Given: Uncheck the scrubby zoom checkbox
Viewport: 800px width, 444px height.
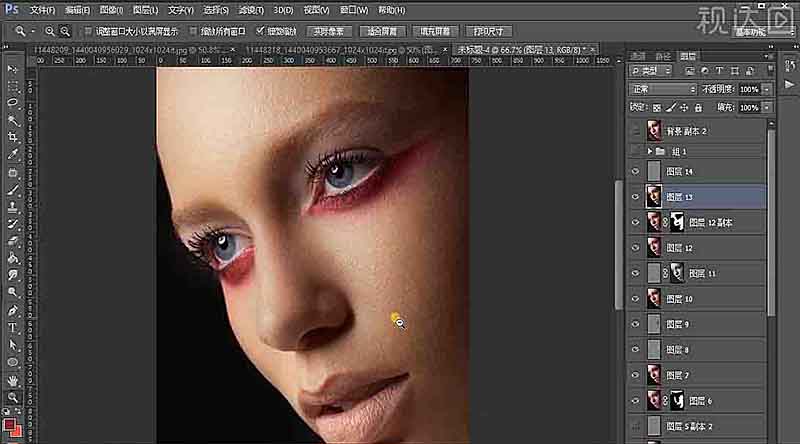Looking at the screenshot, I should tap(260, 31).
